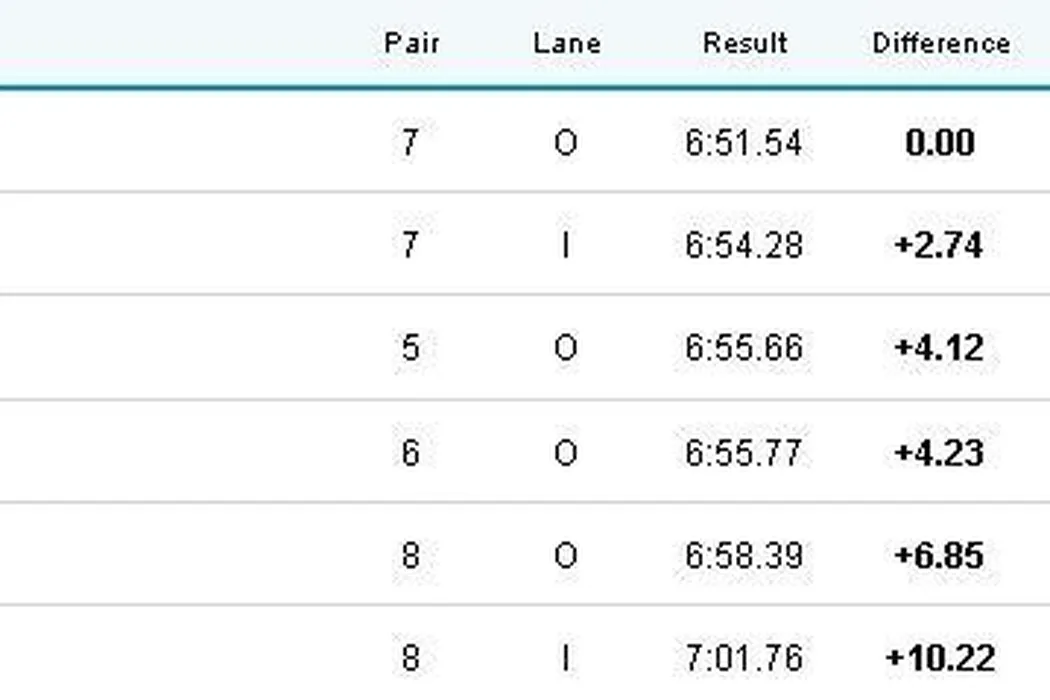Select the 6:58.39 result cell

(x=743, y=555)
